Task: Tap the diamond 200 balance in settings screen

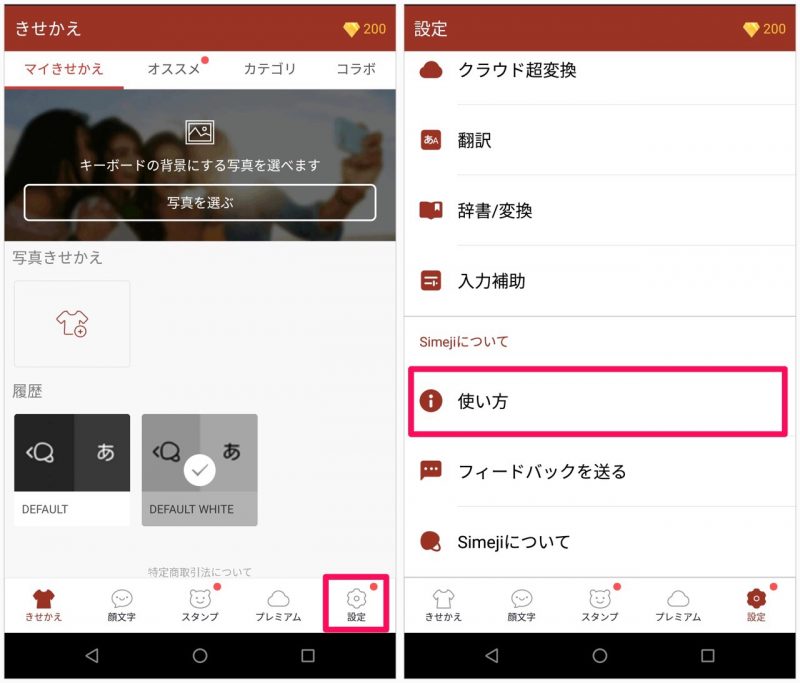Action: pyautogui.click(x=764, y=29)
